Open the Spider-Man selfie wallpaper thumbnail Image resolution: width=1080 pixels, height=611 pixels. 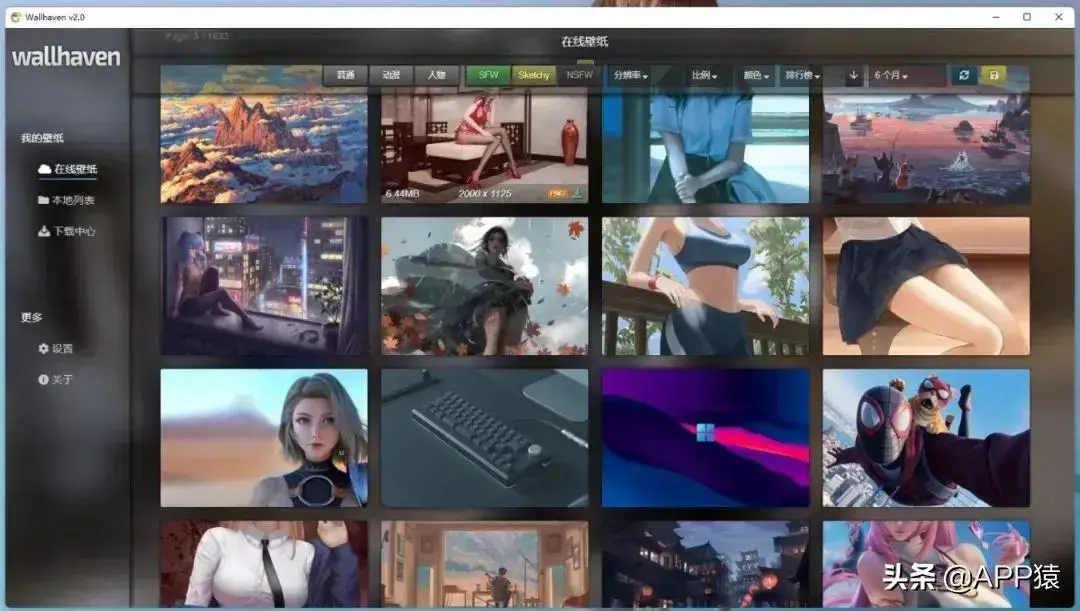(926, 437)
